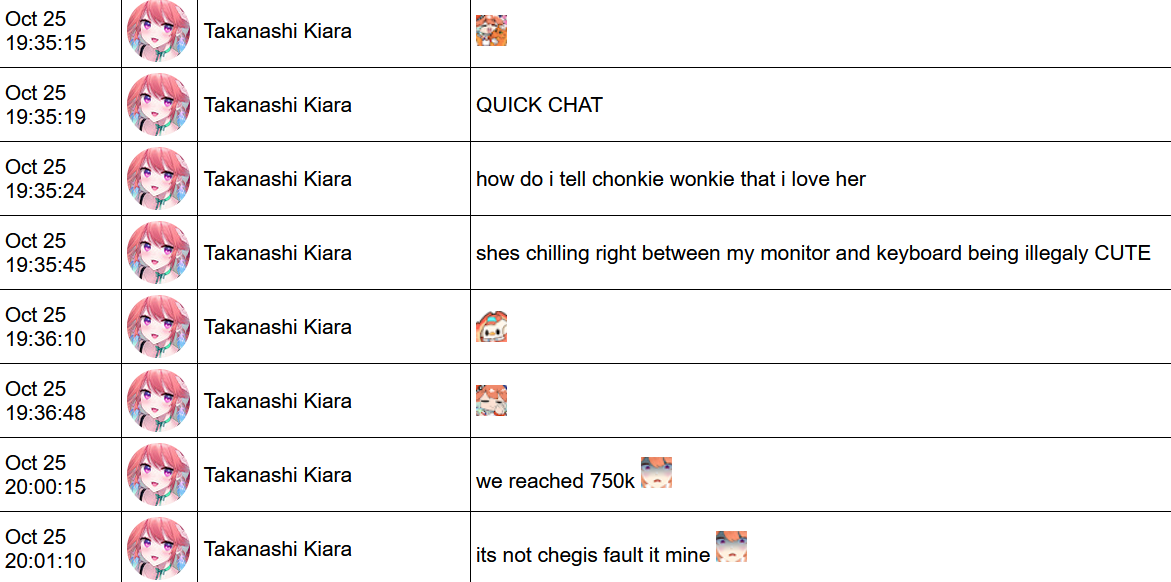The width and height of the screenshot is (1171, 582).
Task: Select the 'QUICK CHAT' message text
Action: pyautogui.click(x=539, y=105)
